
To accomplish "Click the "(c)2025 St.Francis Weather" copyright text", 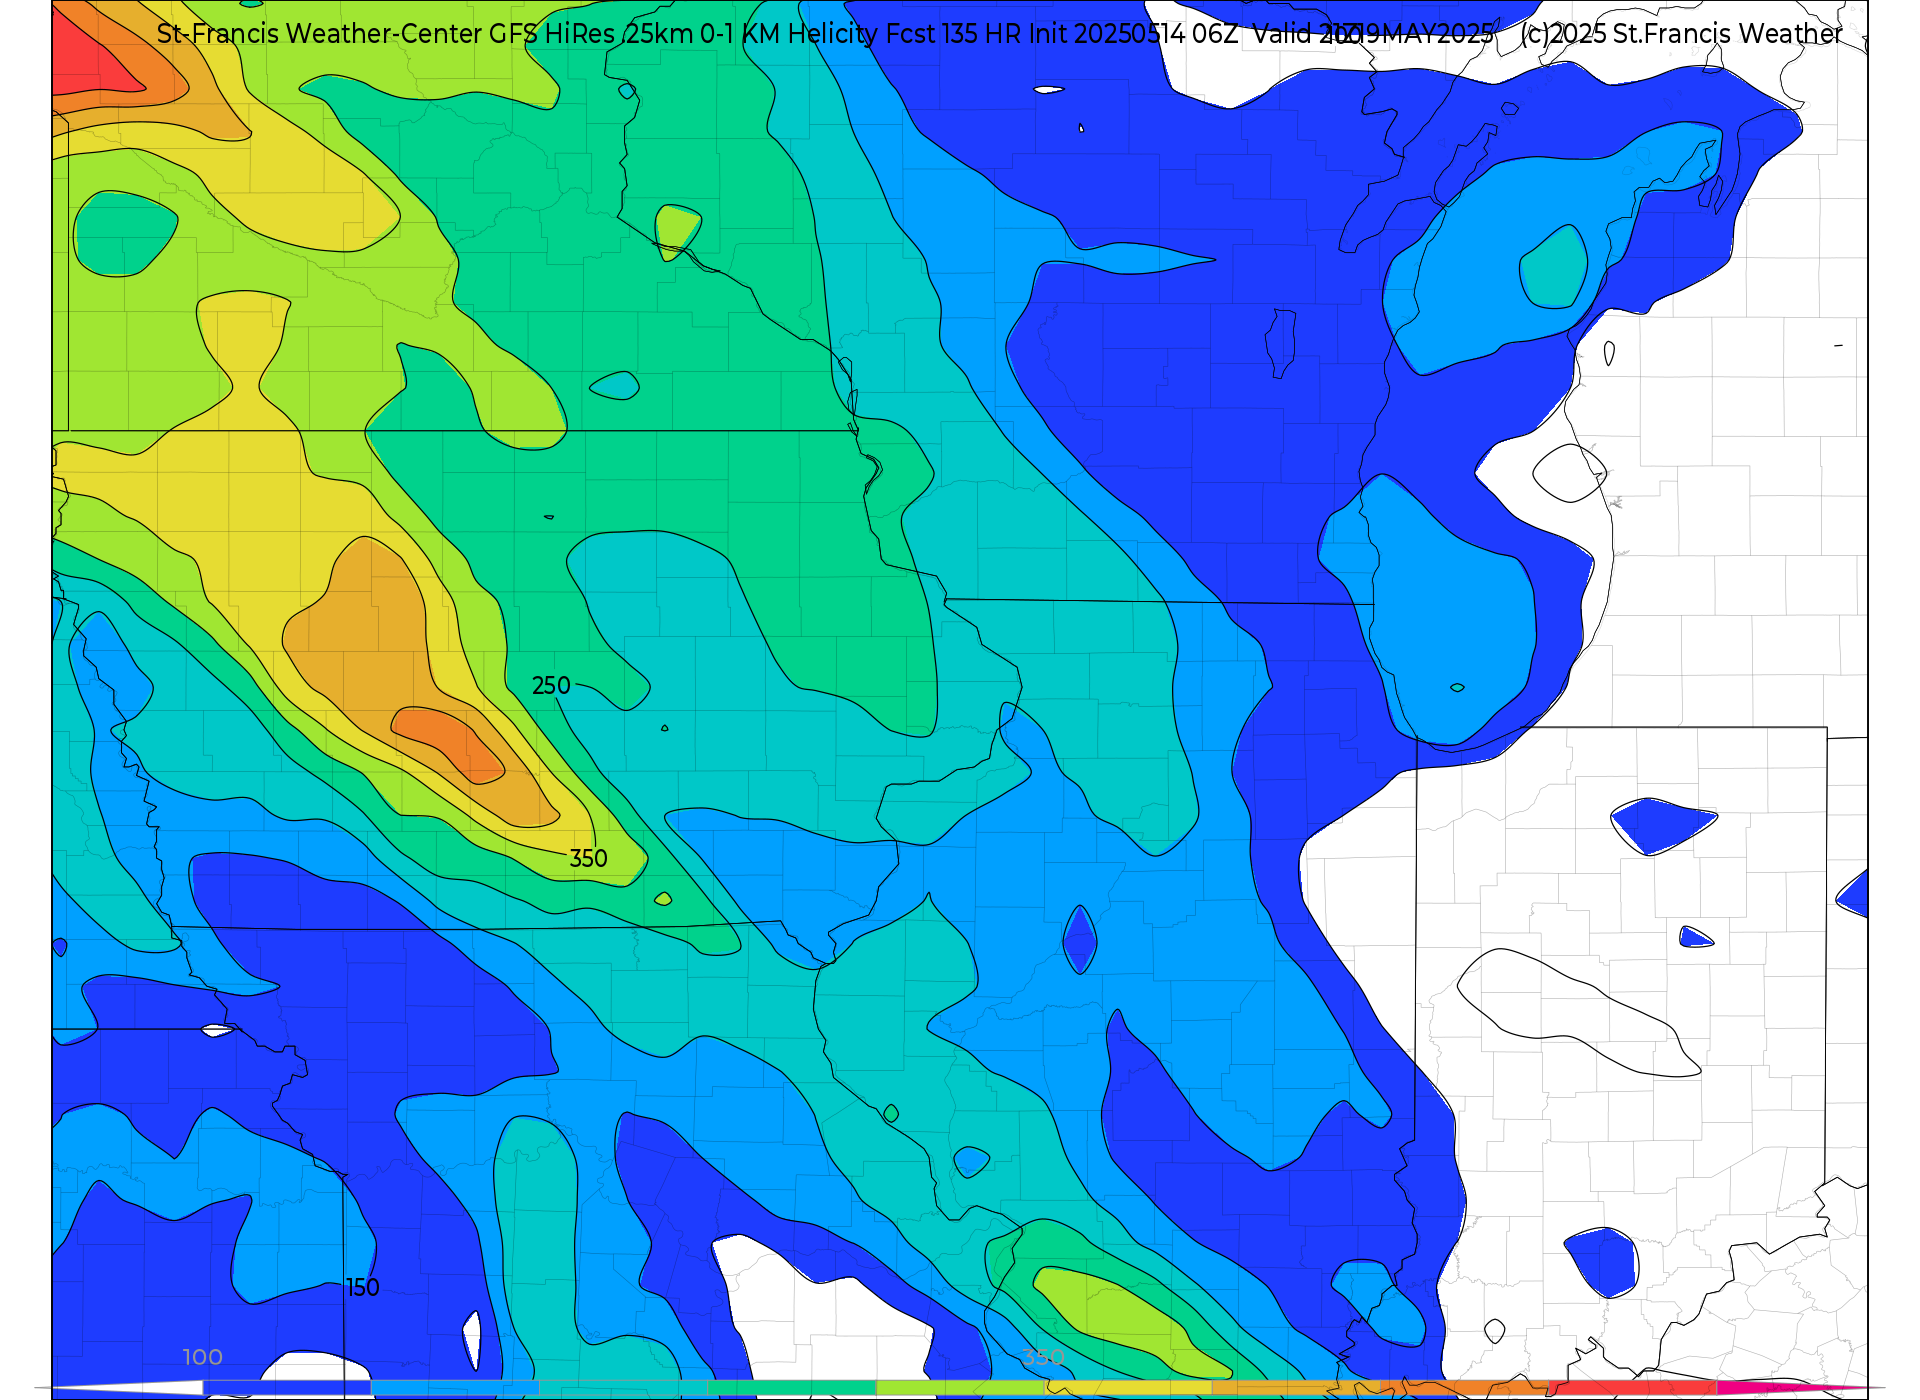I will (x=1681, y=34).
